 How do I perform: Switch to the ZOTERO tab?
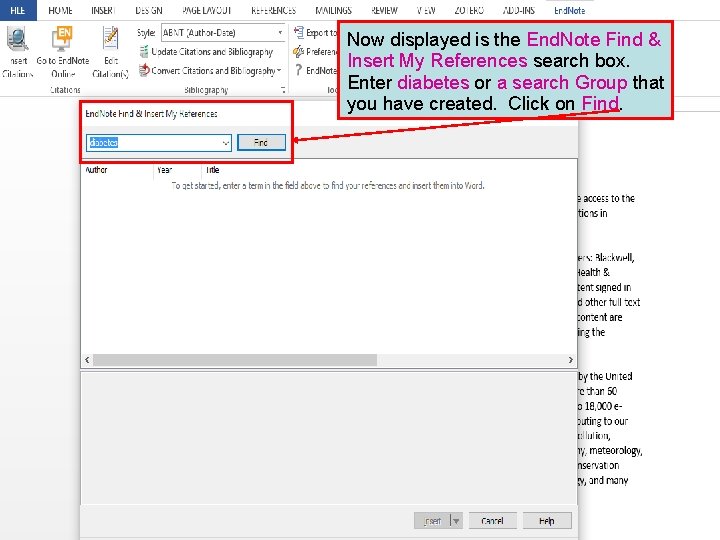pyautogui.click(x=469, y=10)
